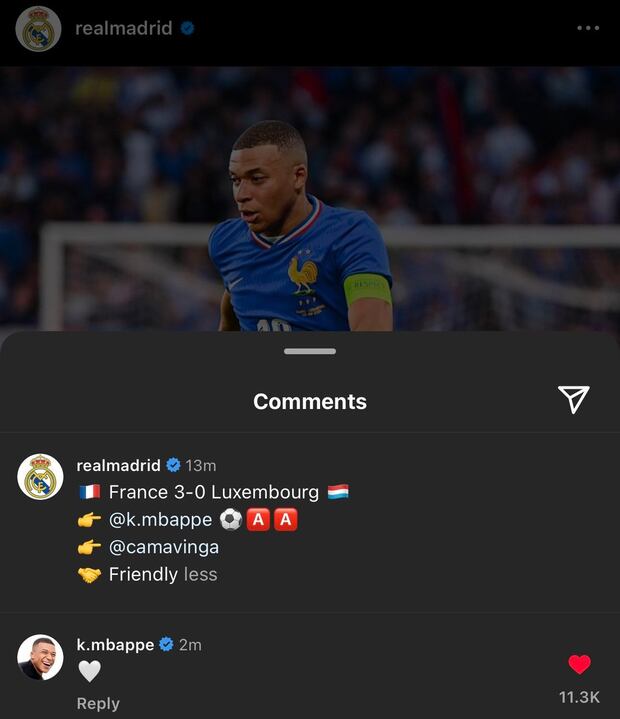Screen dimensions: 620x719
Task: Open the three-dot more options menu
Action: pos(588,28)
